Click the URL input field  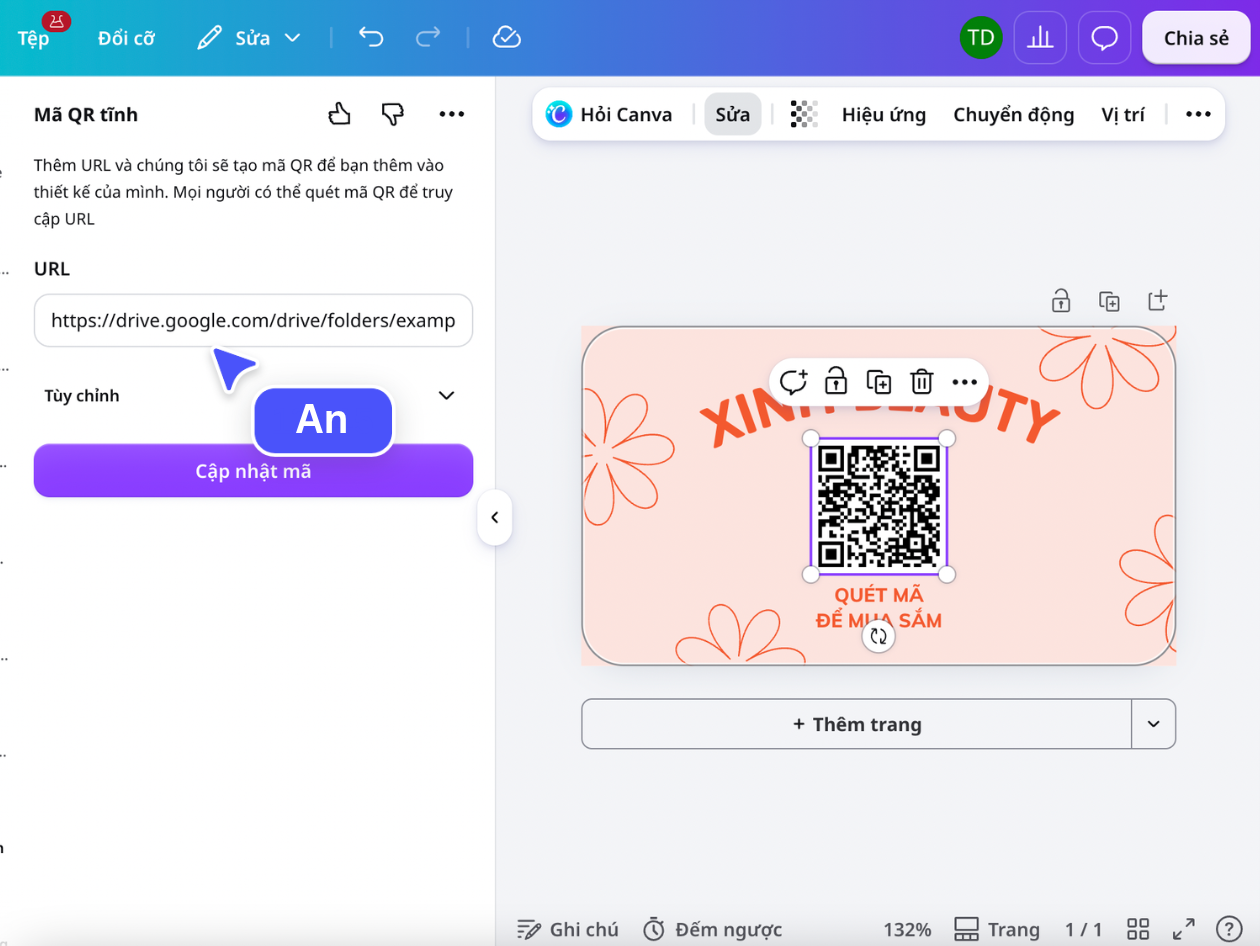click(x=253, y=320)
